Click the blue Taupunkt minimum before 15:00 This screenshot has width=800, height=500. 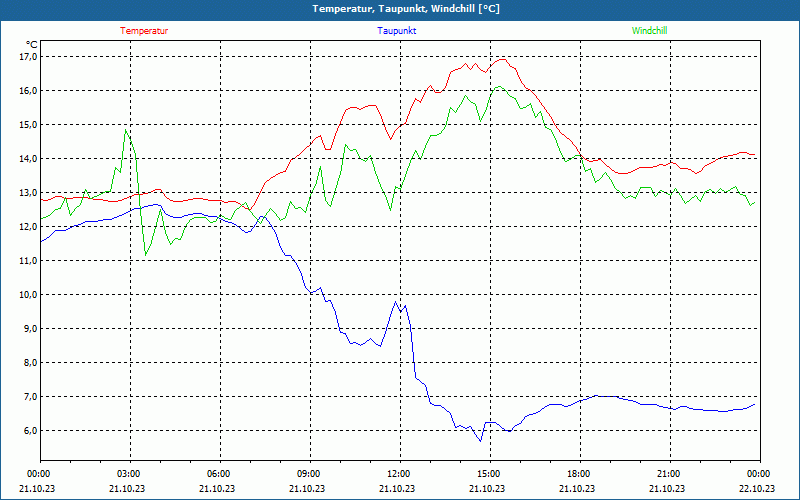click(480, 441)
